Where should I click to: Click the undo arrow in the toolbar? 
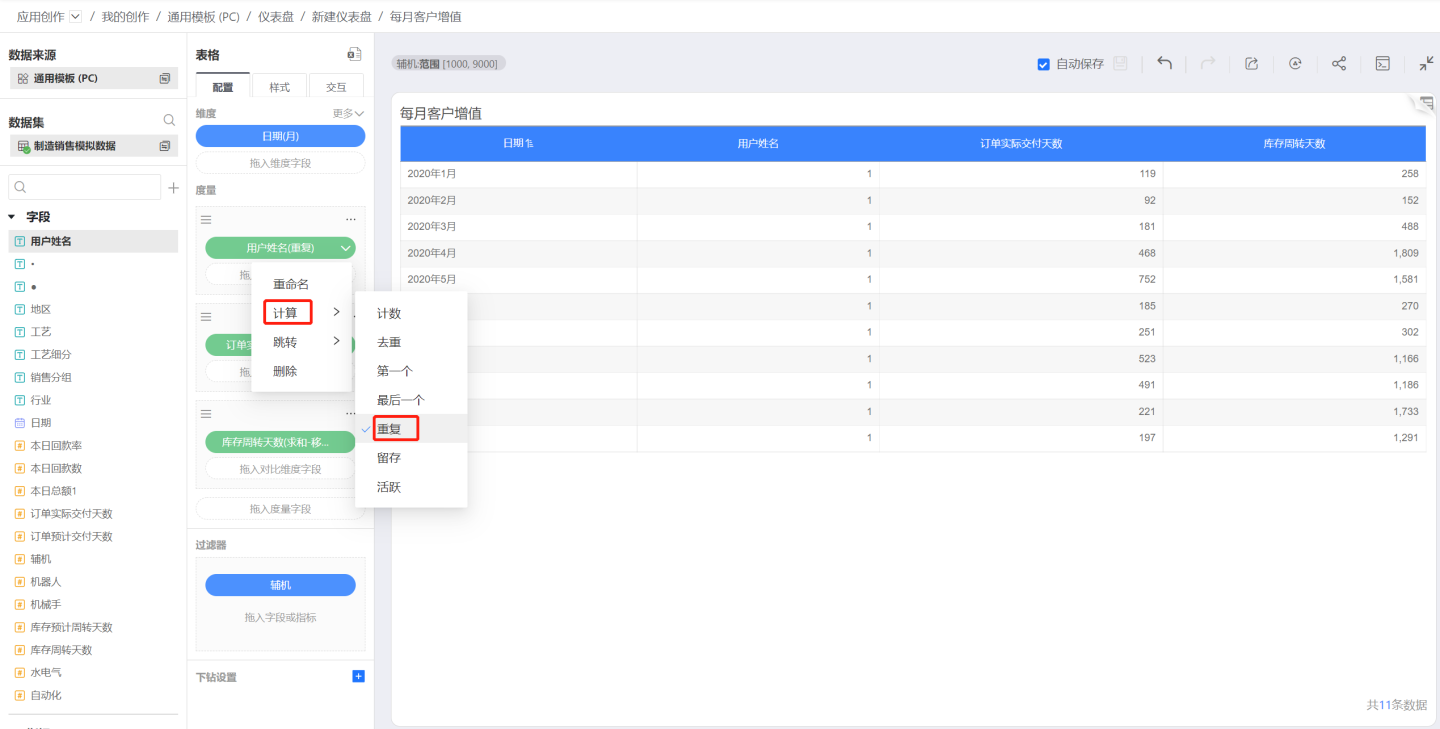click(x=1164, y=63)
